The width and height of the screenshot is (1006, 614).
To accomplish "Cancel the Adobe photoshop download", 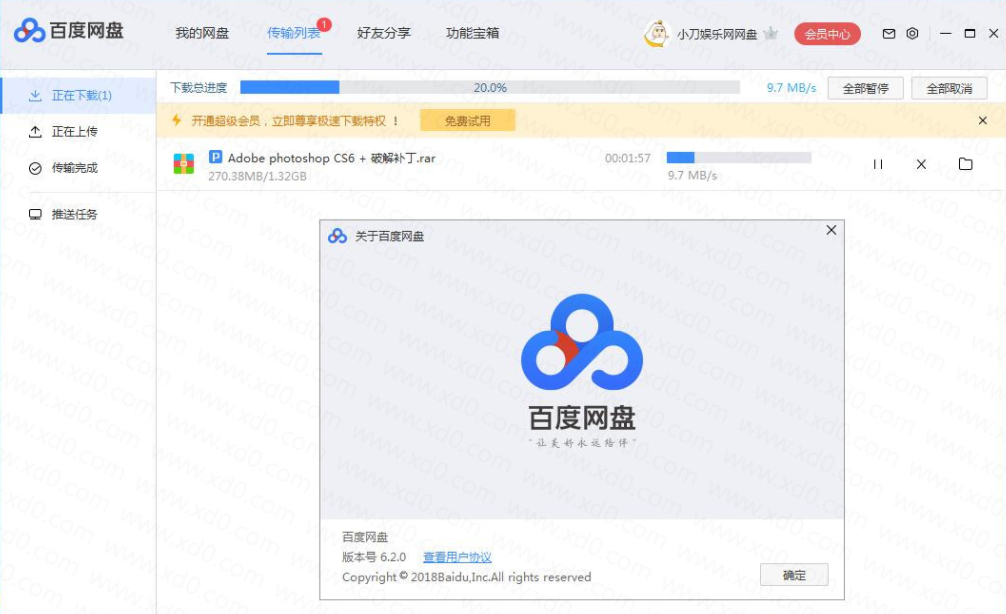I will coord(921,165).
